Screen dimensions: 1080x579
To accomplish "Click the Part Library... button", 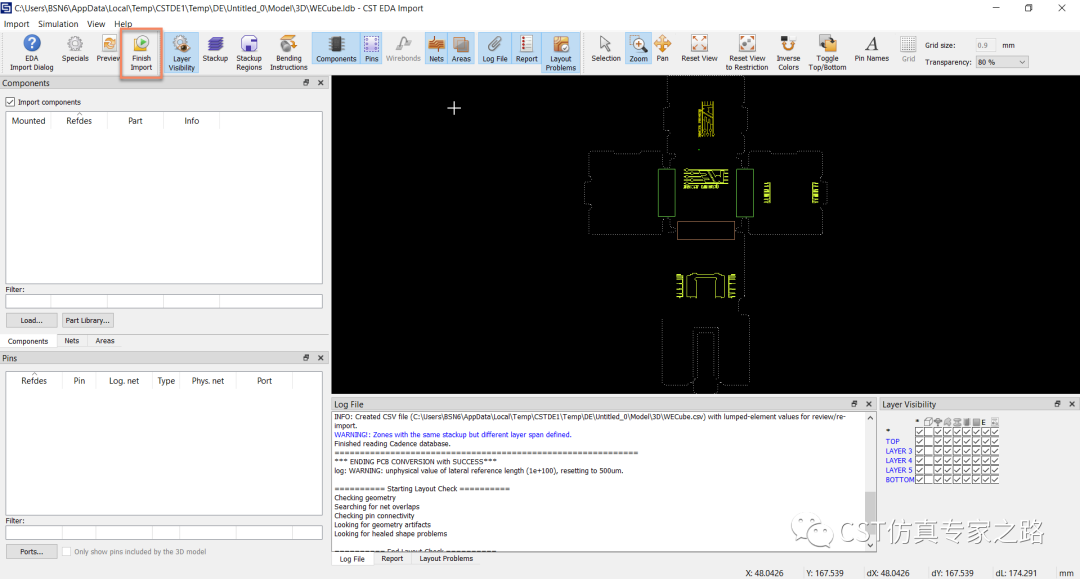I will 87,320.
